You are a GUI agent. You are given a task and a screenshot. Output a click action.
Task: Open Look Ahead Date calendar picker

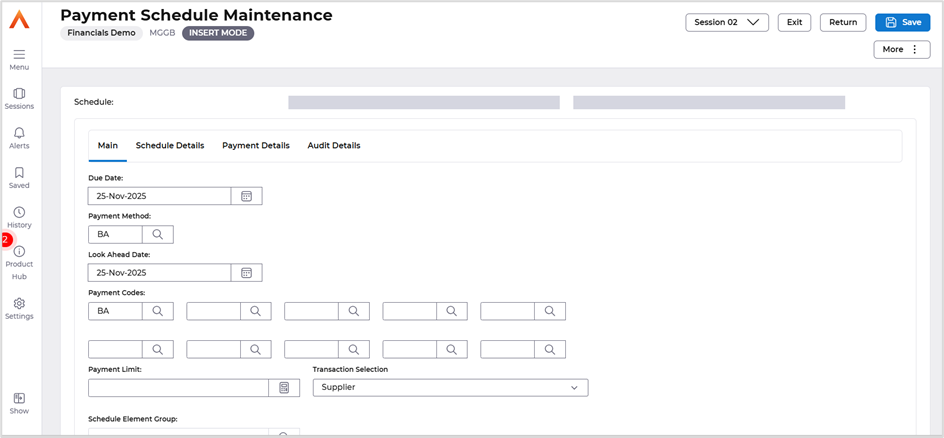coord(246,273)
